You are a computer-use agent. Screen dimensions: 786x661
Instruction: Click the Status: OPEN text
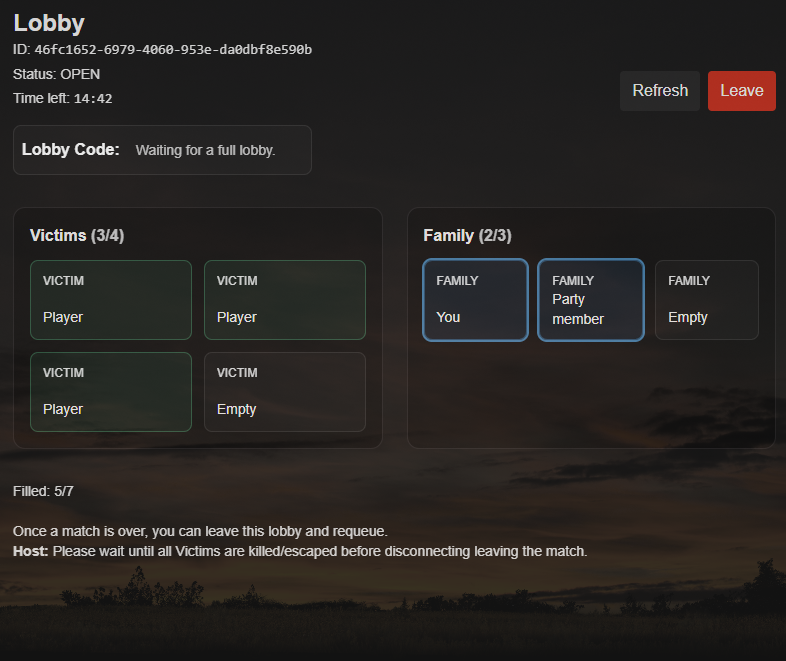[x=57, y=74]
